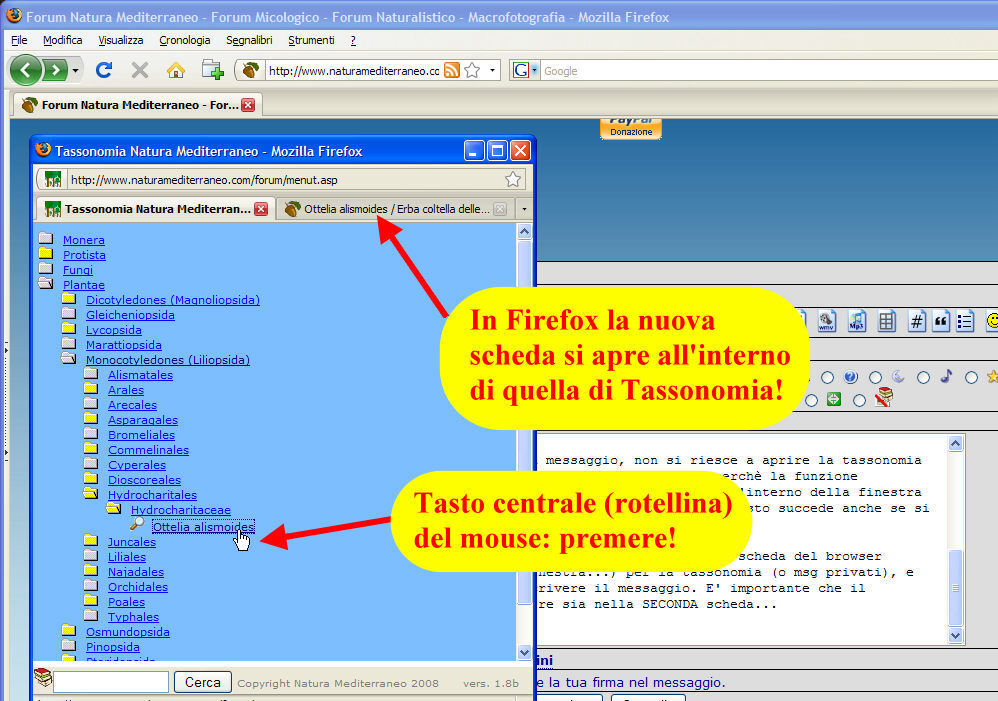Open the back/forward history dropdown arrow
The width and height of the screenshot is (998, 701).
(75, 70)
